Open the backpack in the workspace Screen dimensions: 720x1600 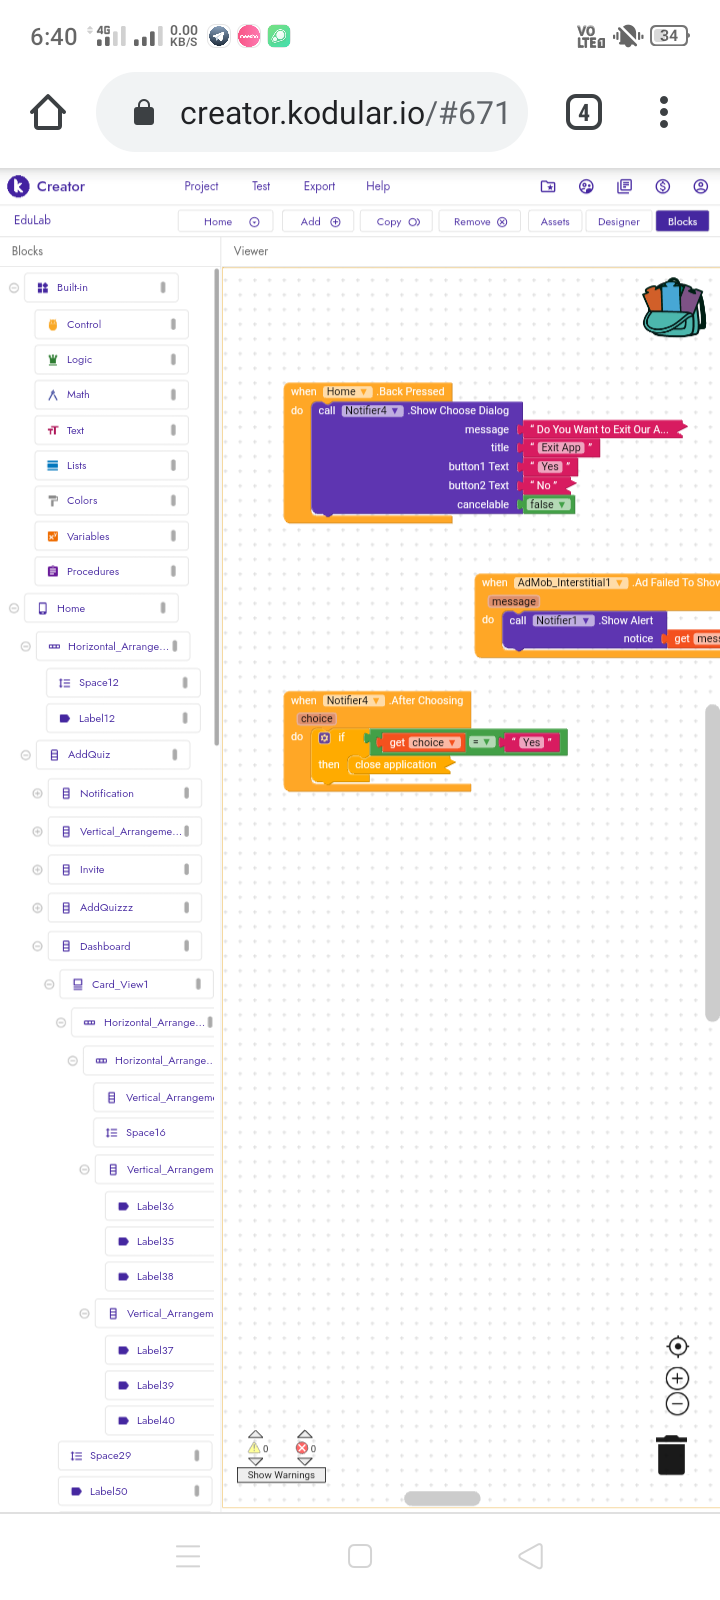click(x=674, y=308)
